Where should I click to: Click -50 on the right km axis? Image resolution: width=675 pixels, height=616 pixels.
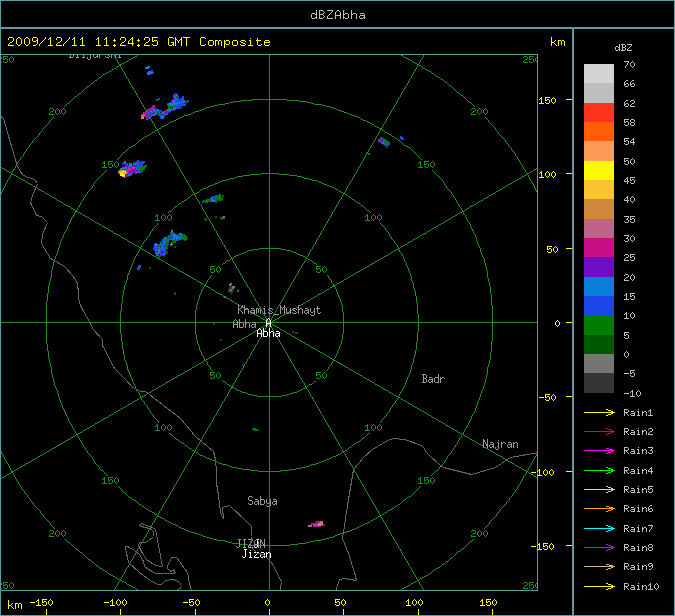click(548, 397)
